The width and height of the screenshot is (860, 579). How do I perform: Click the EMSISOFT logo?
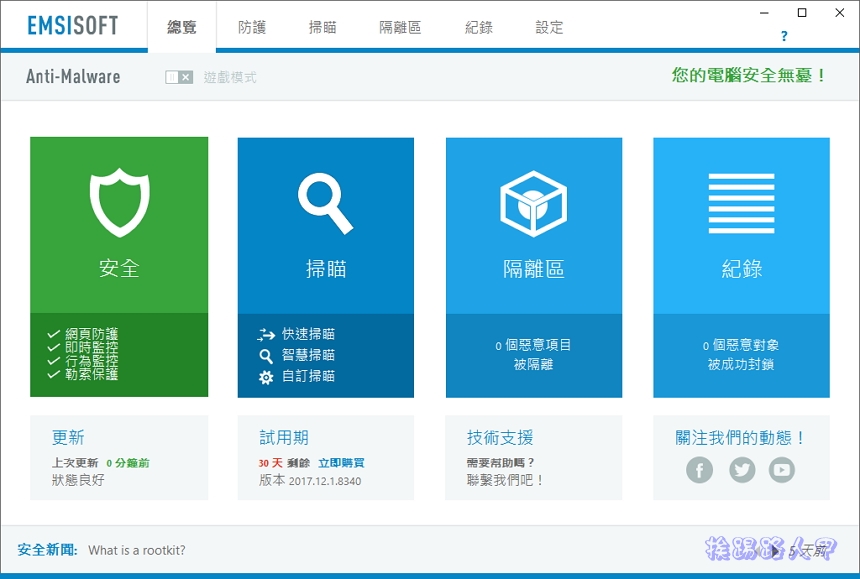(72, 25)
